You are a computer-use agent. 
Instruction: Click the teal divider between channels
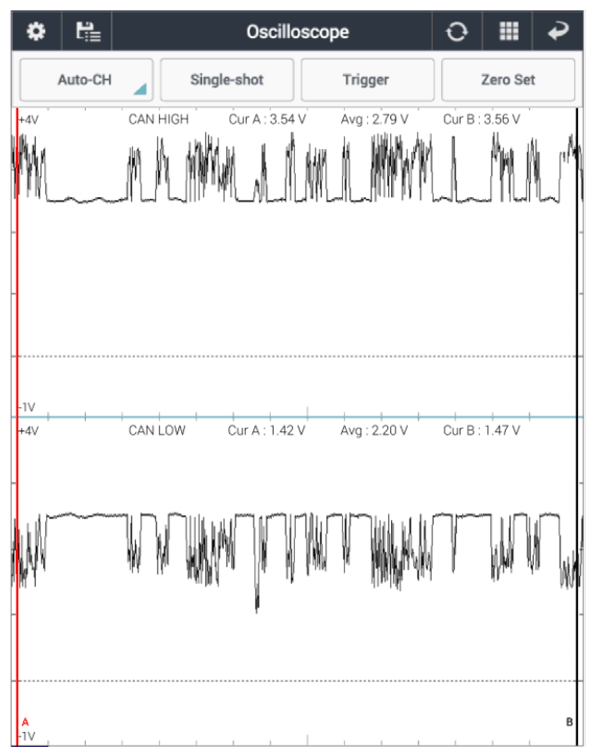[298, 417]
